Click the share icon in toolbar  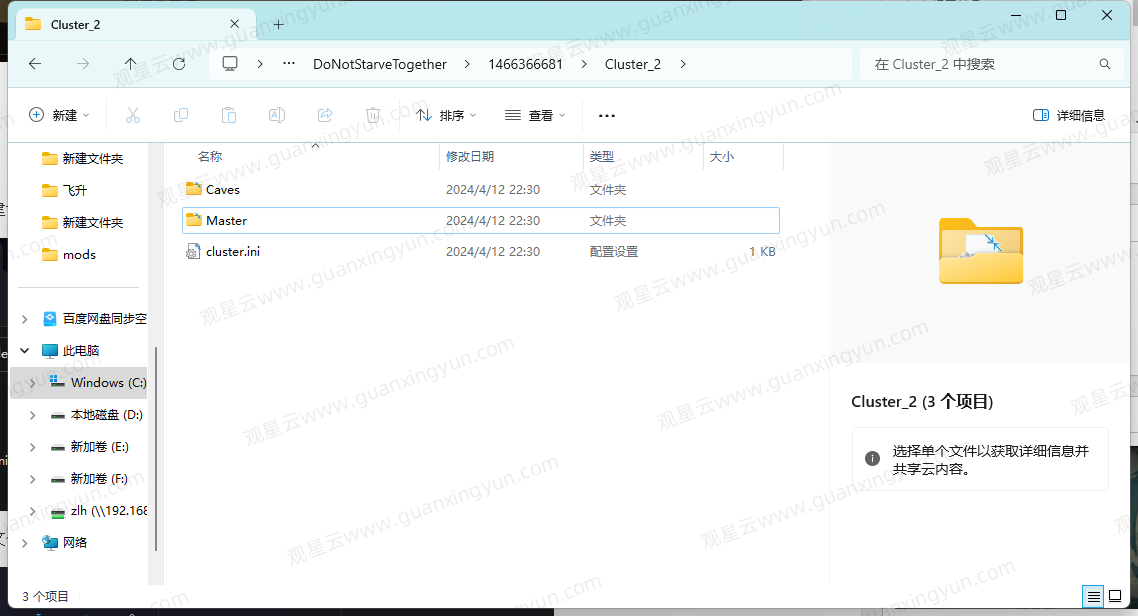[x=325, y=115]
